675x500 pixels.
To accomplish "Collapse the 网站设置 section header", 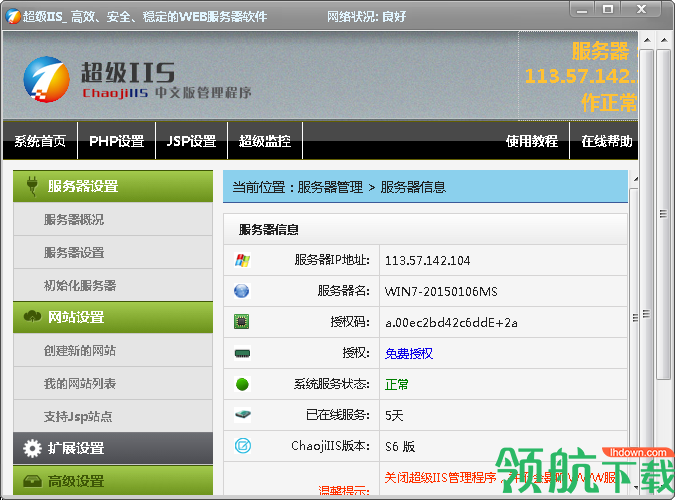I will [113, 317].
